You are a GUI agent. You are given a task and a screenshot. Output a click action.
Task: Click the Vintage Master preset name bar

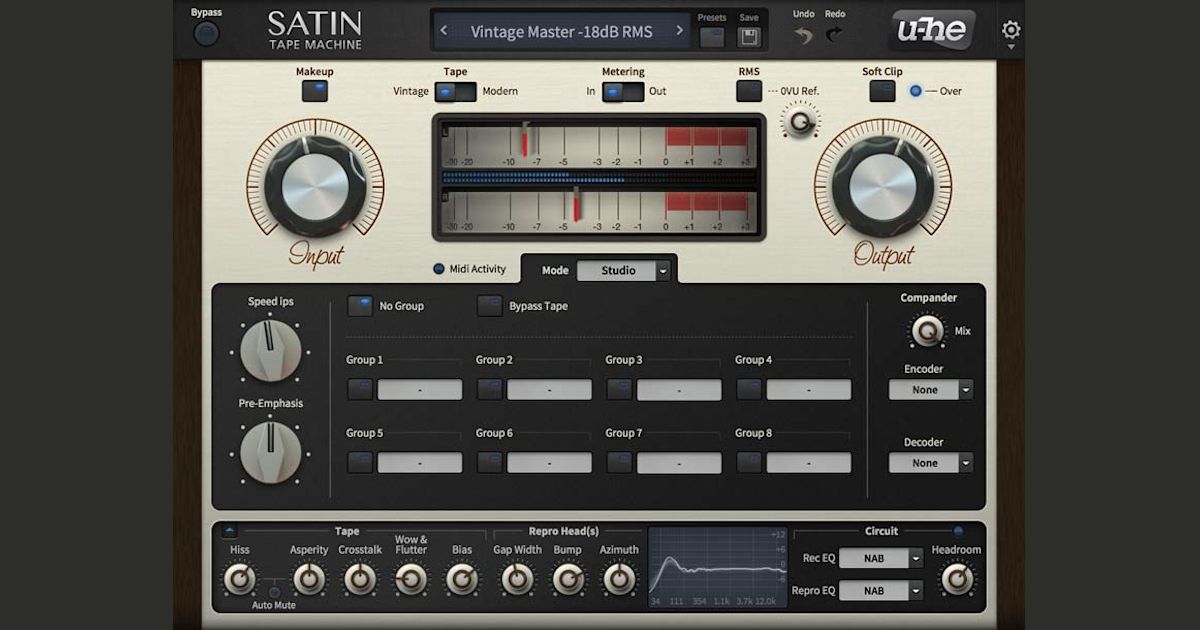565,31
